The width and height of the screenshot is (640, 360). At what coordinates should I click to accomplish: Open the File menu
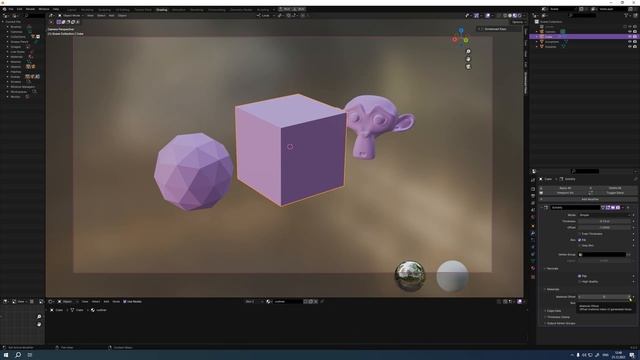tap(11, 9)
